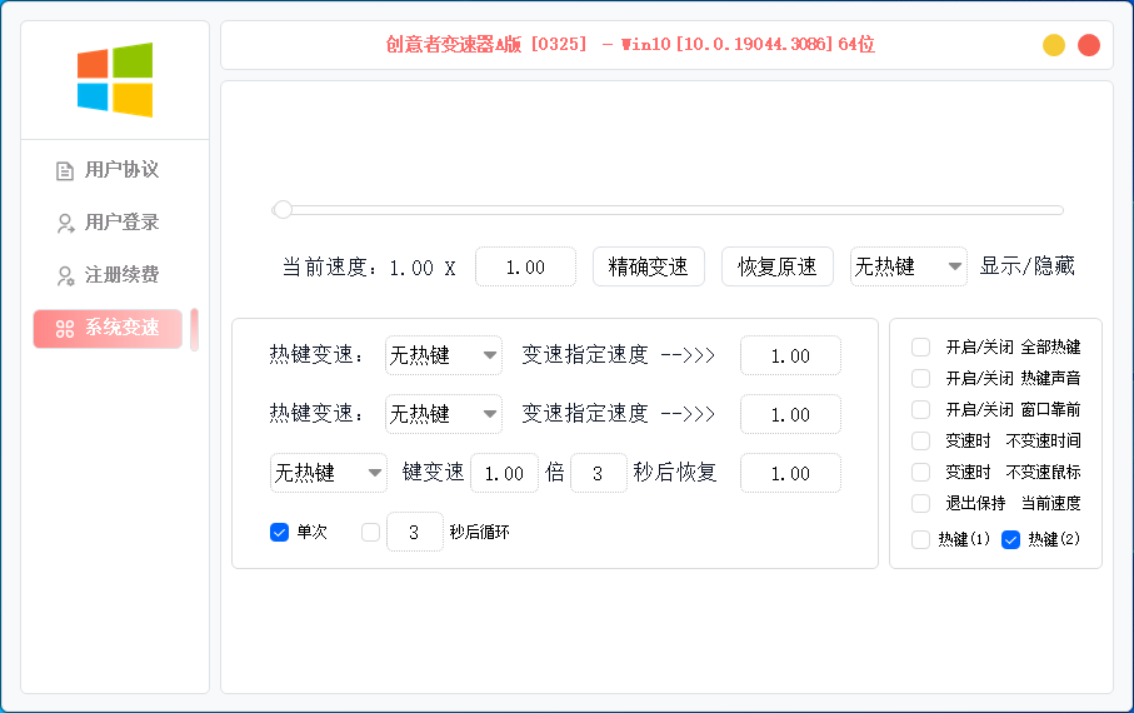Click the Windows logo in the sidebar
This screenshot has height=713, width=1134.
(115, 80)
